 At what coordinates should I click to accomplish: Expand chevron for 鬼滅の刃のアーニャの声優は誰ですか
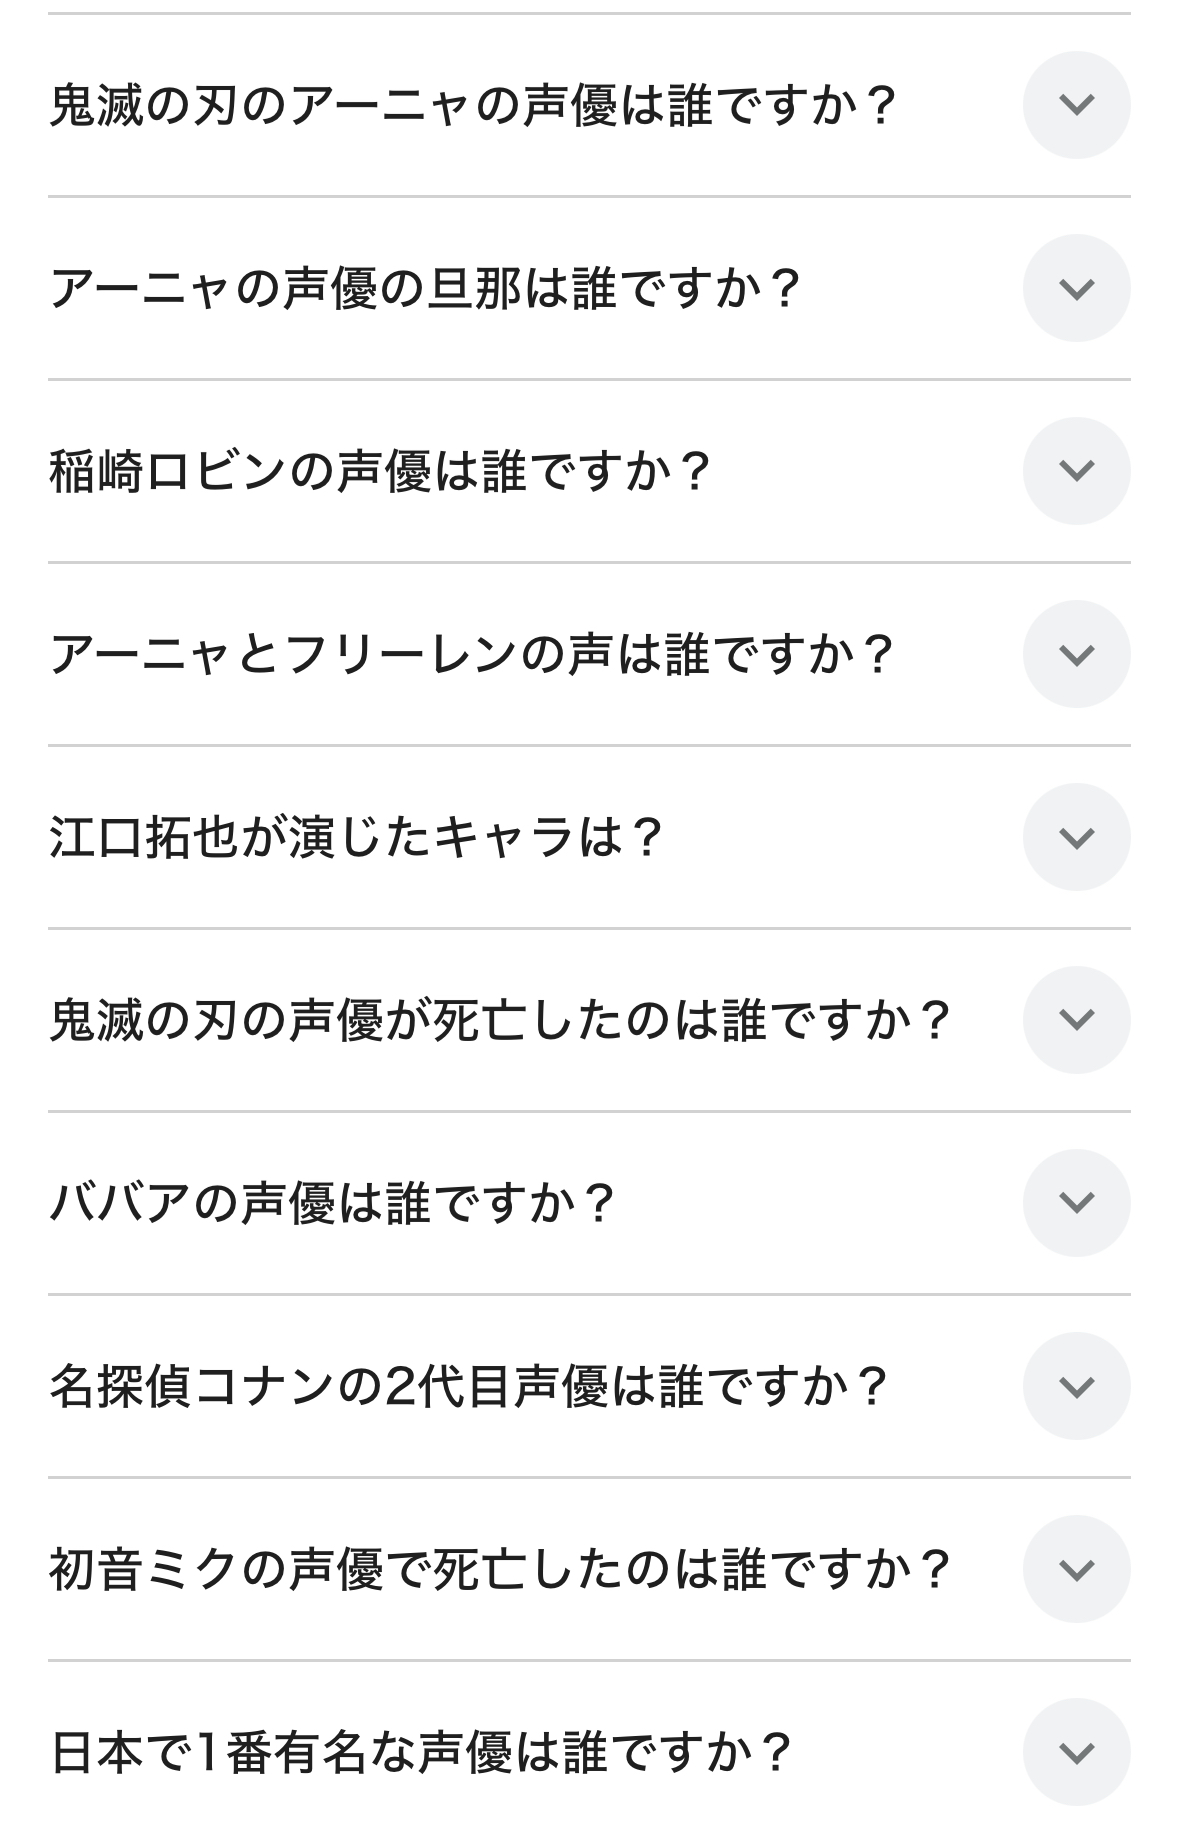point(1076,105)
